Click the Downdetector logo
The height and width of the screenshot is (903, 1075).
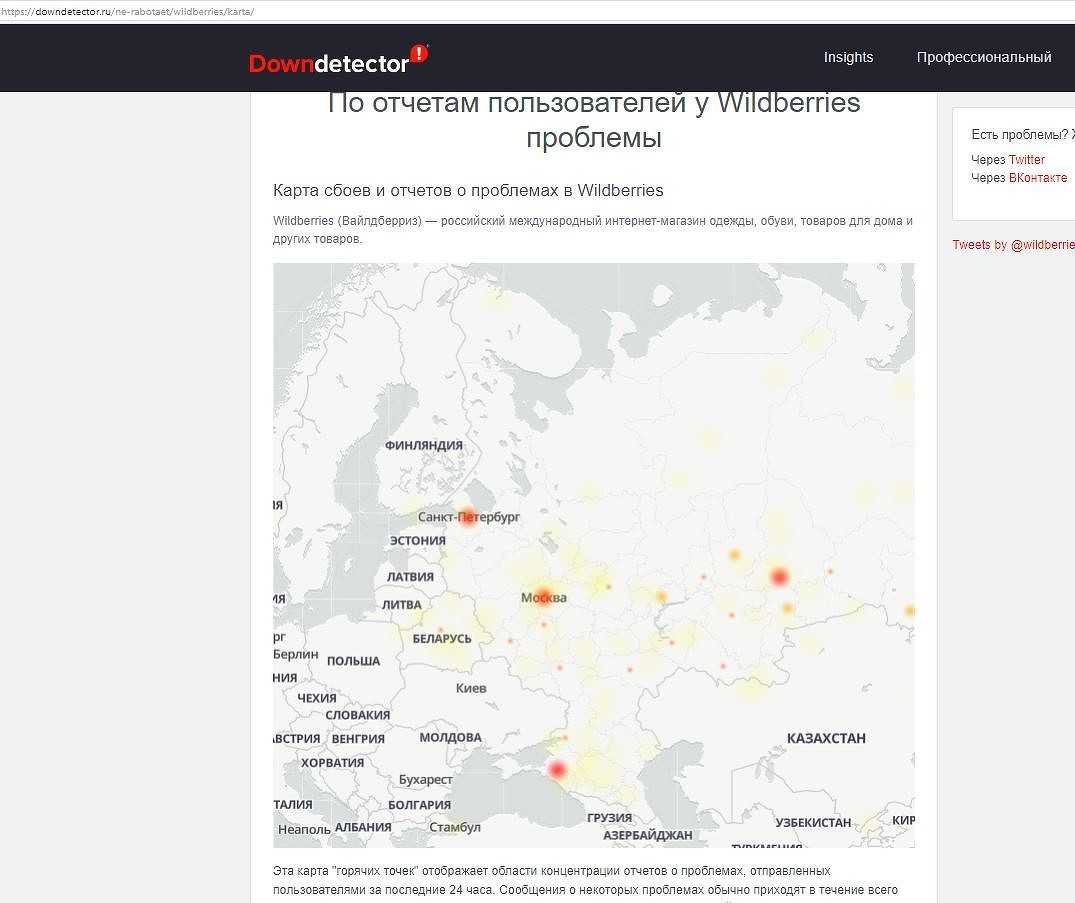coord(338,60)
